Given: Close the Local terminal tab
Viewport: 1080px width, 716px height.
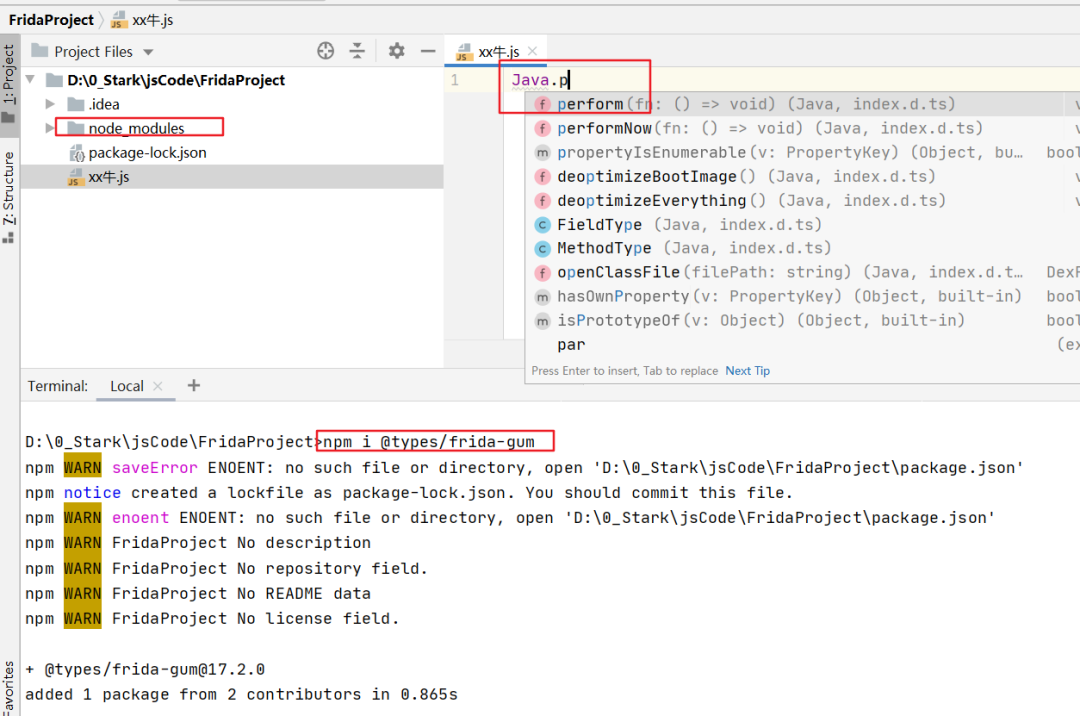Looking at the screenshot, I should point(158,386).
